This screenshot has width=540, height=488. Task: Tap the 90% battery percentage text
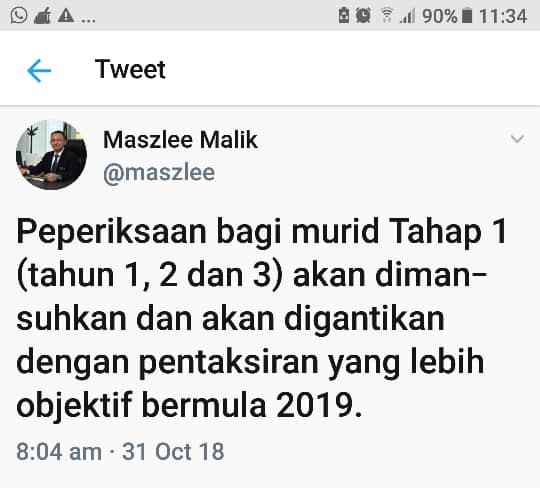[x=440, y=16]
